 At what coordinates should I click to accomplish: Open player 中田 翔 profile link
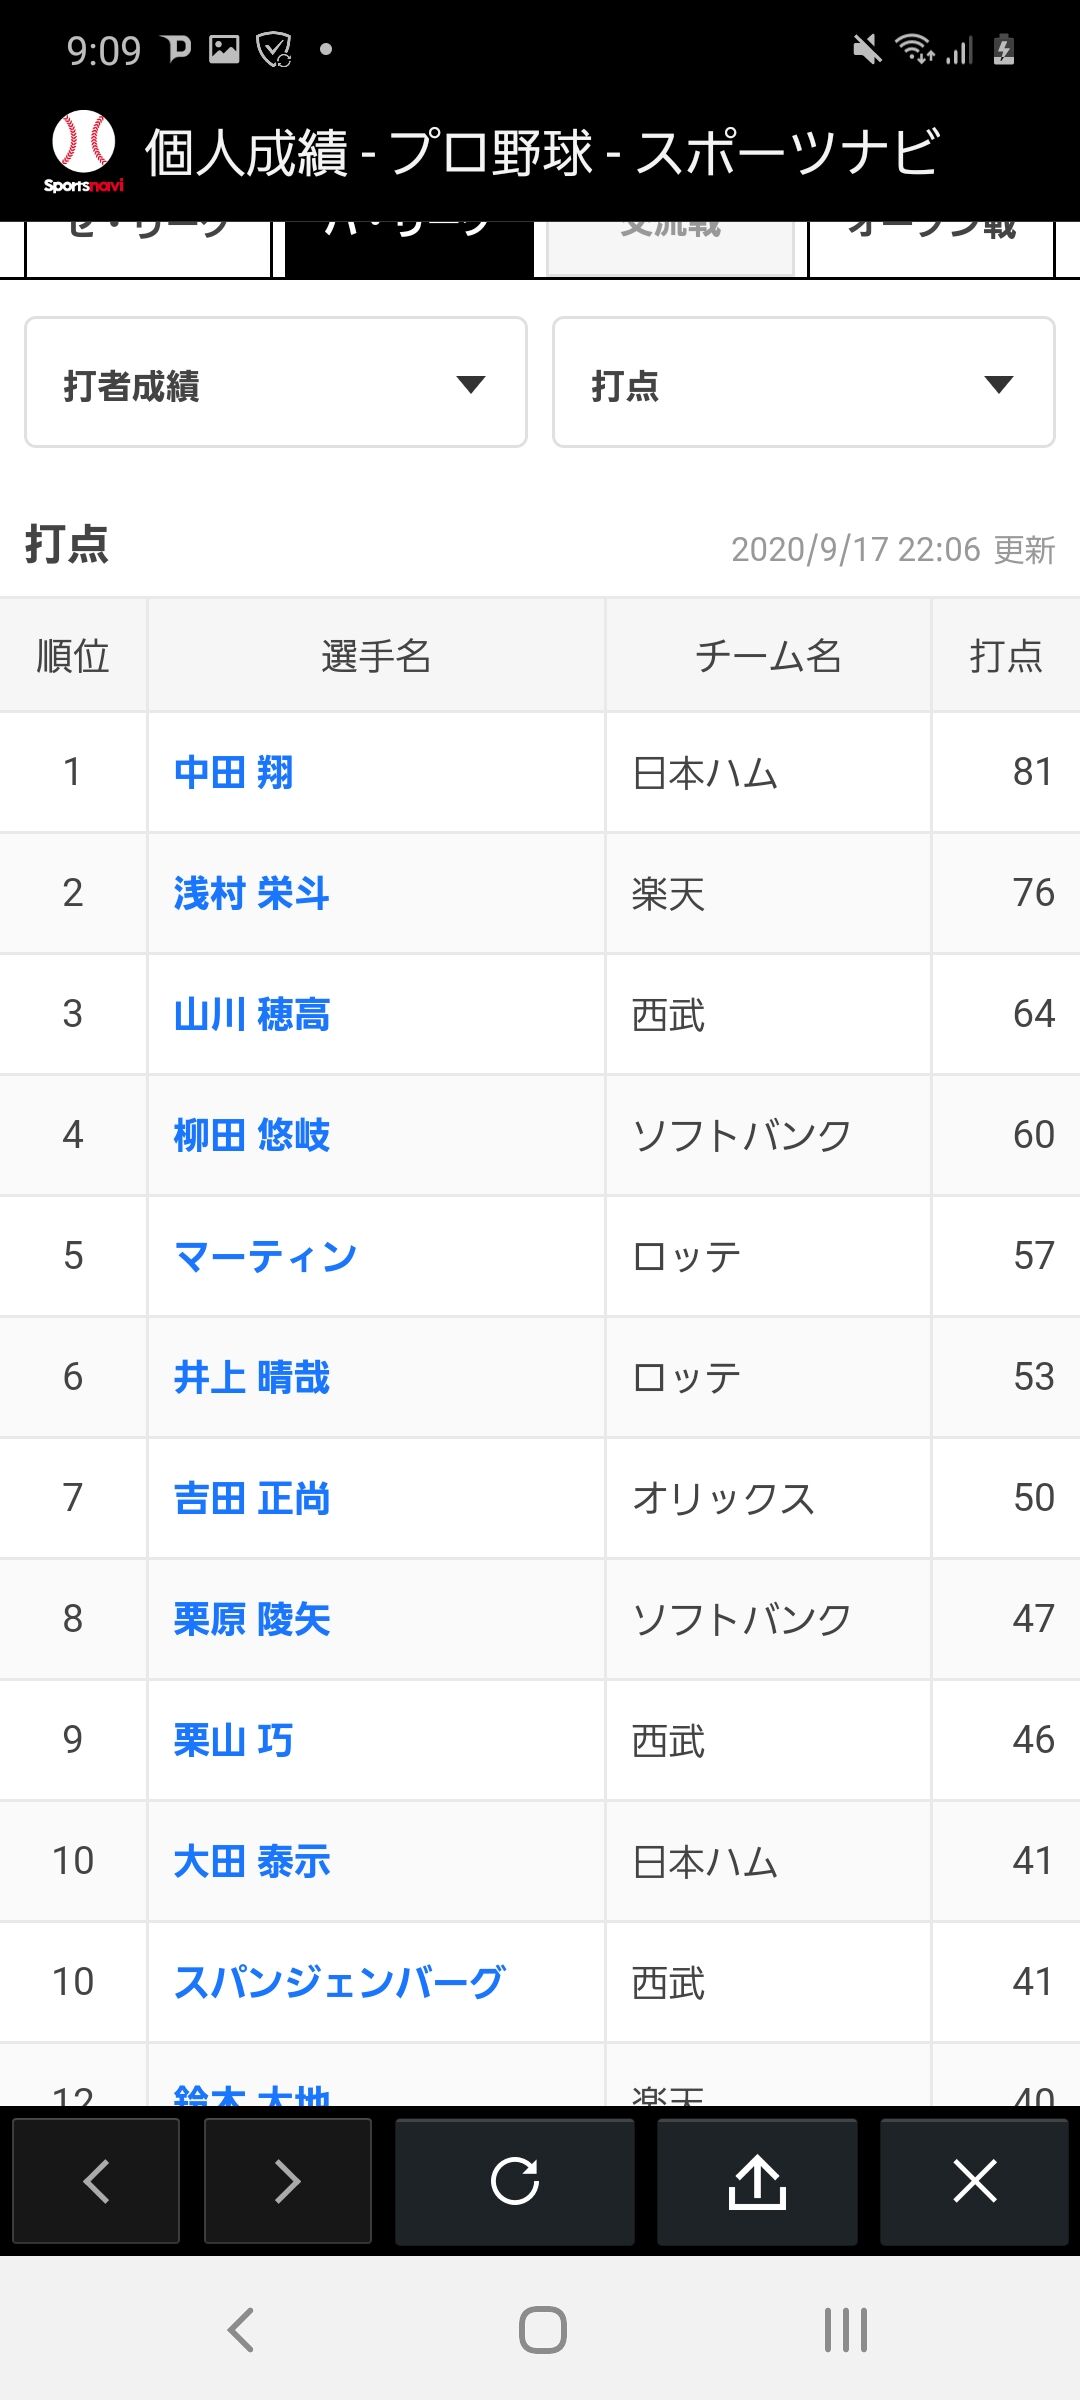(233, 773)
